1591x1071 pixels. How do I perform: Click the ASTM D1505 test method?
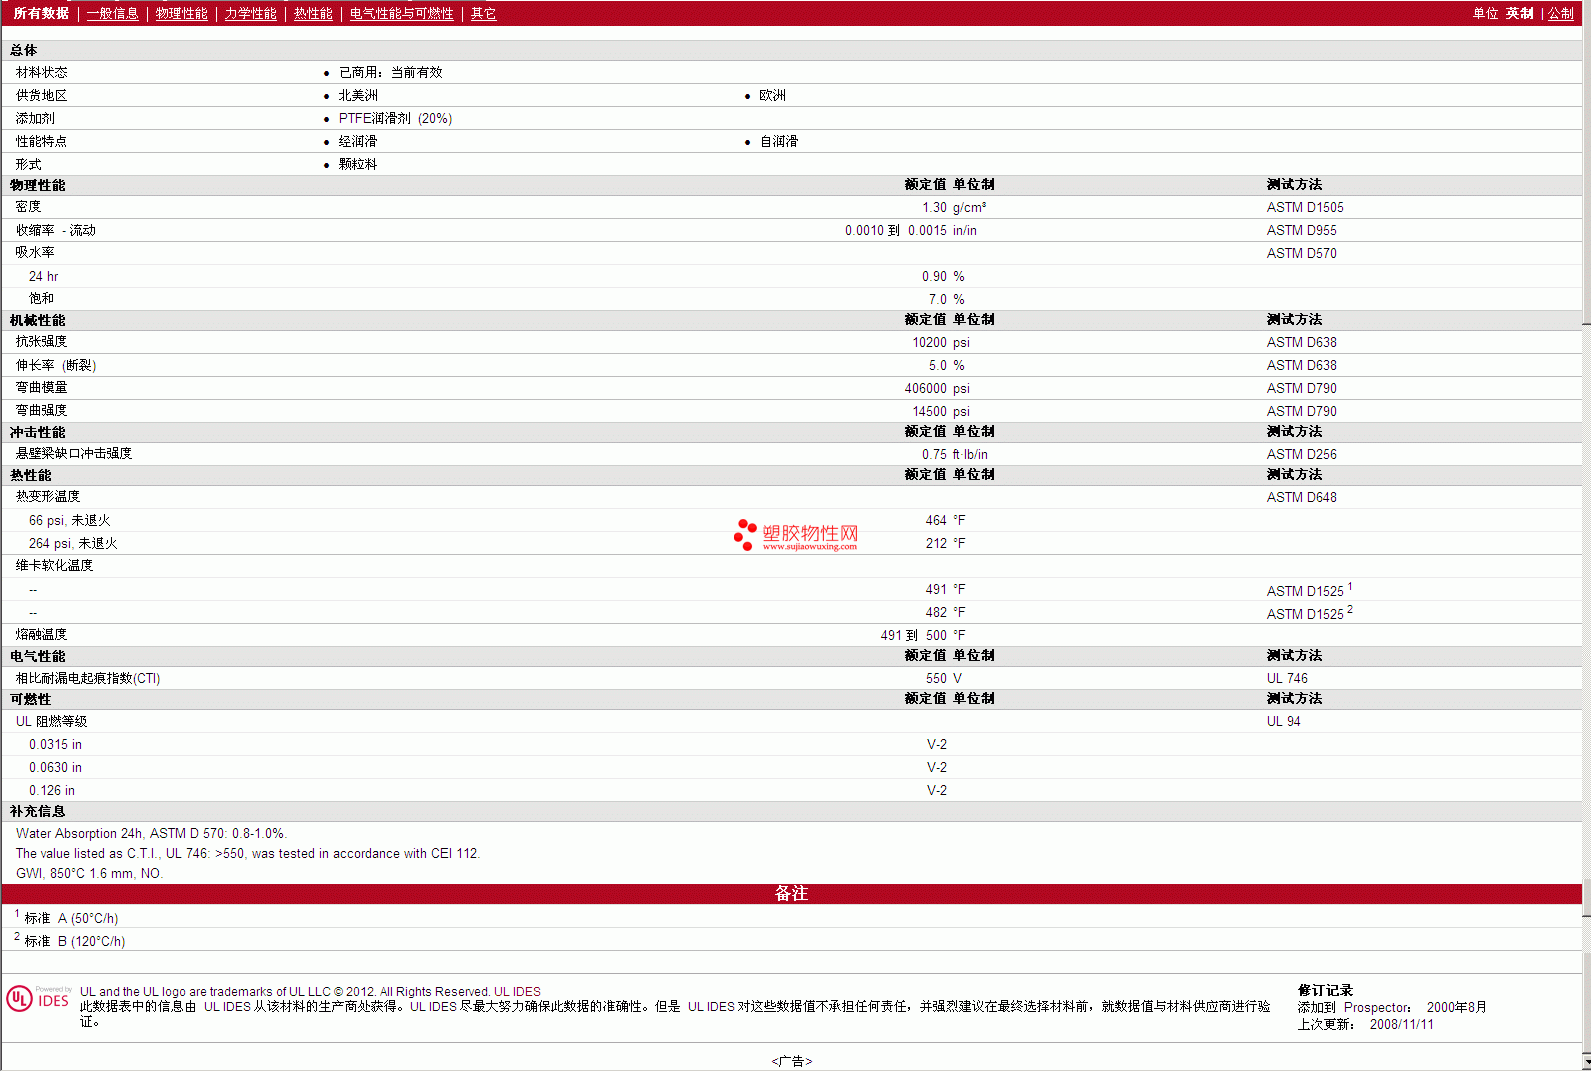click(1305, 207)
